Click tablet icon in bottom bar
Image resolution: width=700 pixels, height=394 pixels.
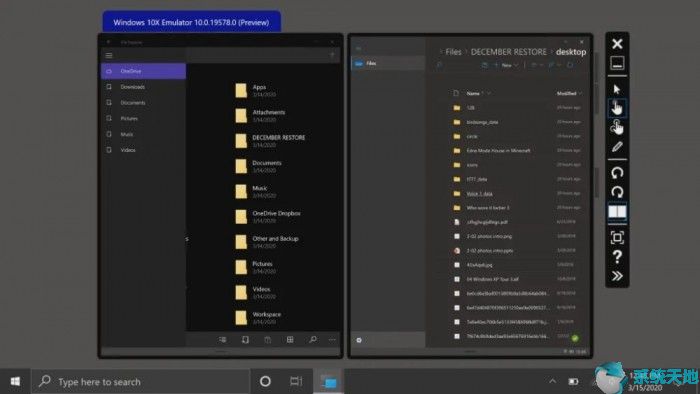[x=245, y=340]
